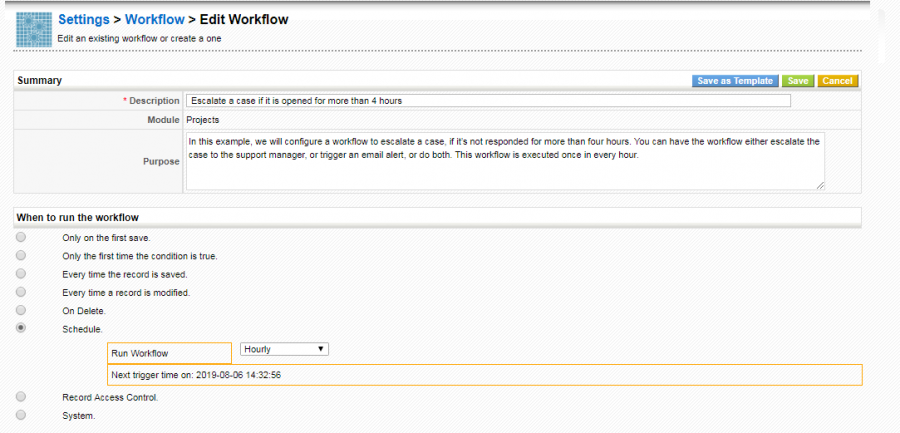This screenshot has height=433, width=900.
Task: Choose 'Record Access Control' radio option
Action: pos(21,397)
